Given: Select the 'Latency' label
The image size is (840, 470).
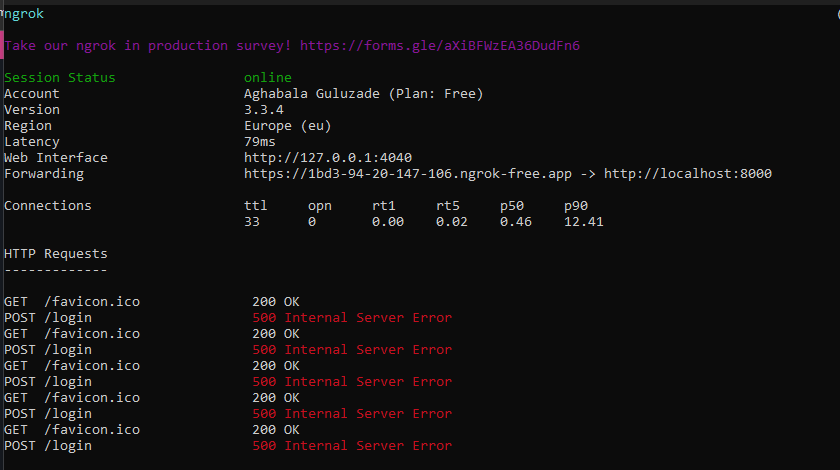Looking at the screenshot, I should [32, 142].
